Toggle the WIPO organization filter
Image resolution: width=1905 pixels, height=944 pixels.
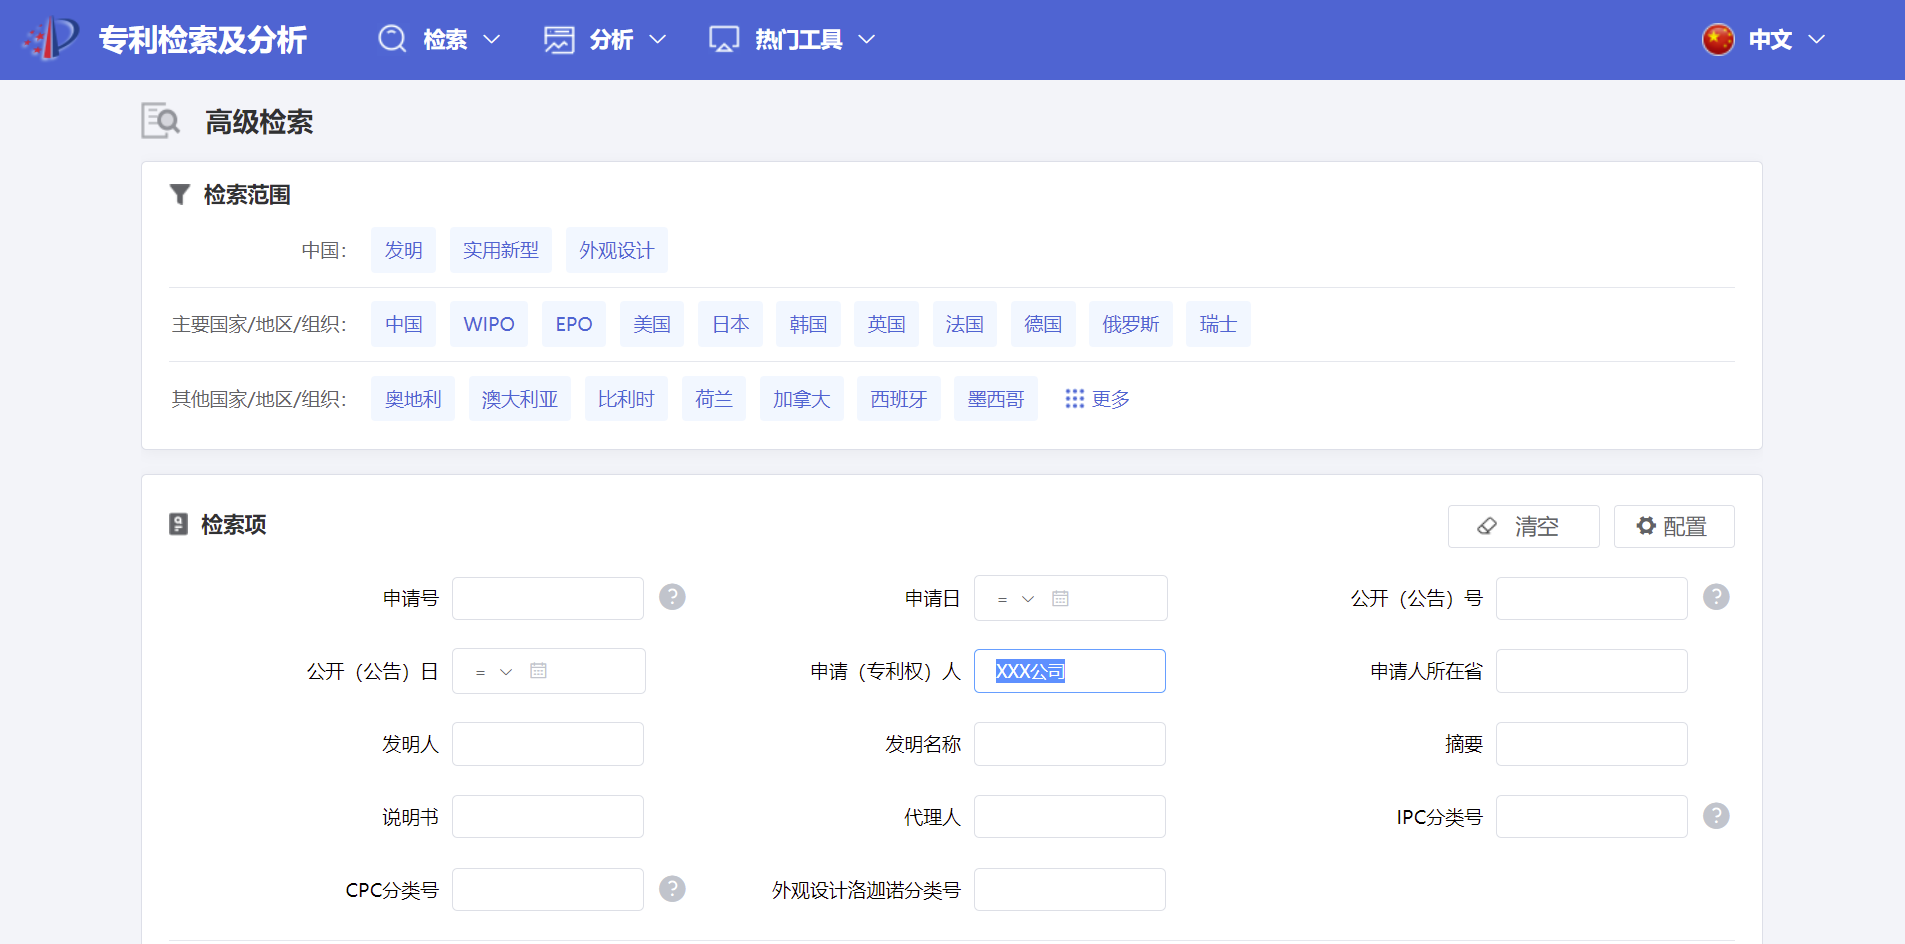(x=488, y=324)
